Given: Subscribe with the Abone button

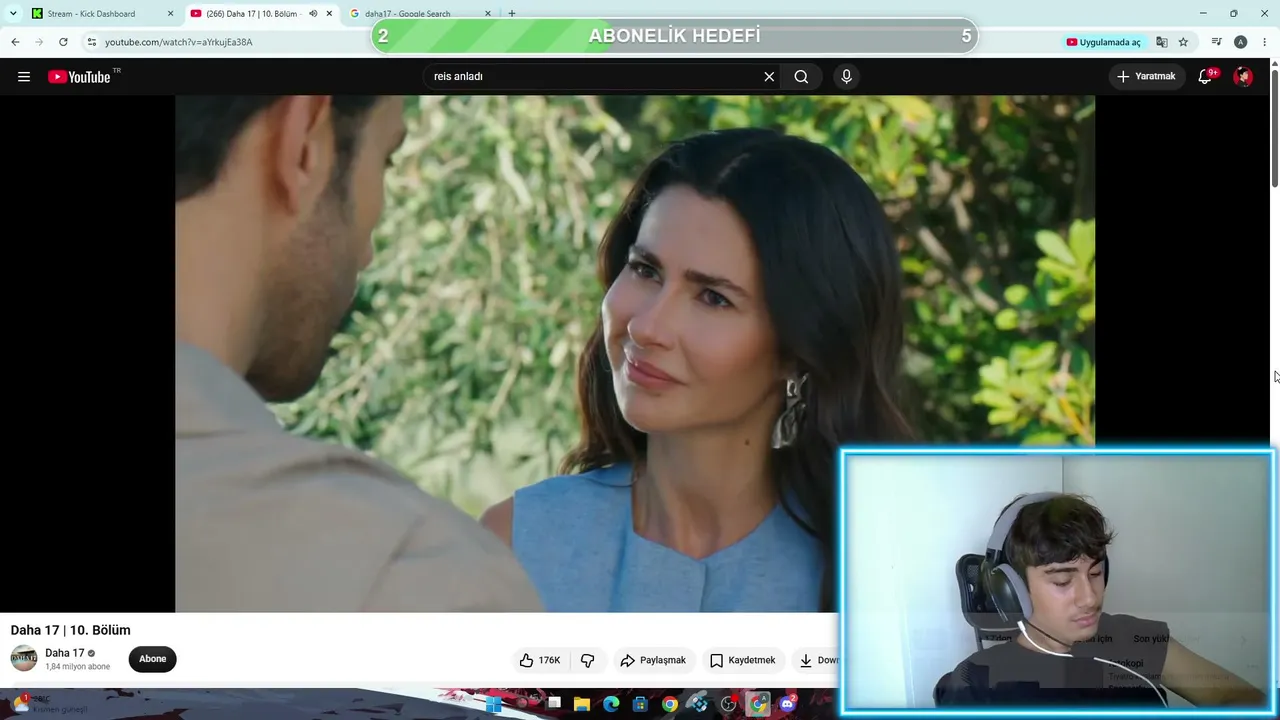Looking at the screenshot, I should pos(153,659).
